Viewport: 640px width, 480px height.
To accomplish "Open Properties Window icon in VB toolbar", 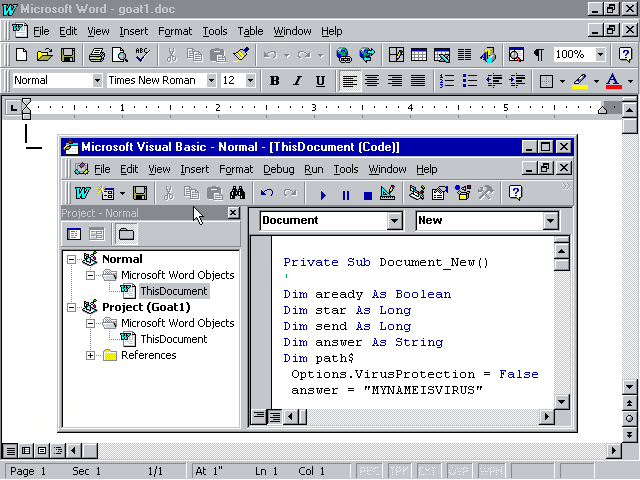I will 440,193.
